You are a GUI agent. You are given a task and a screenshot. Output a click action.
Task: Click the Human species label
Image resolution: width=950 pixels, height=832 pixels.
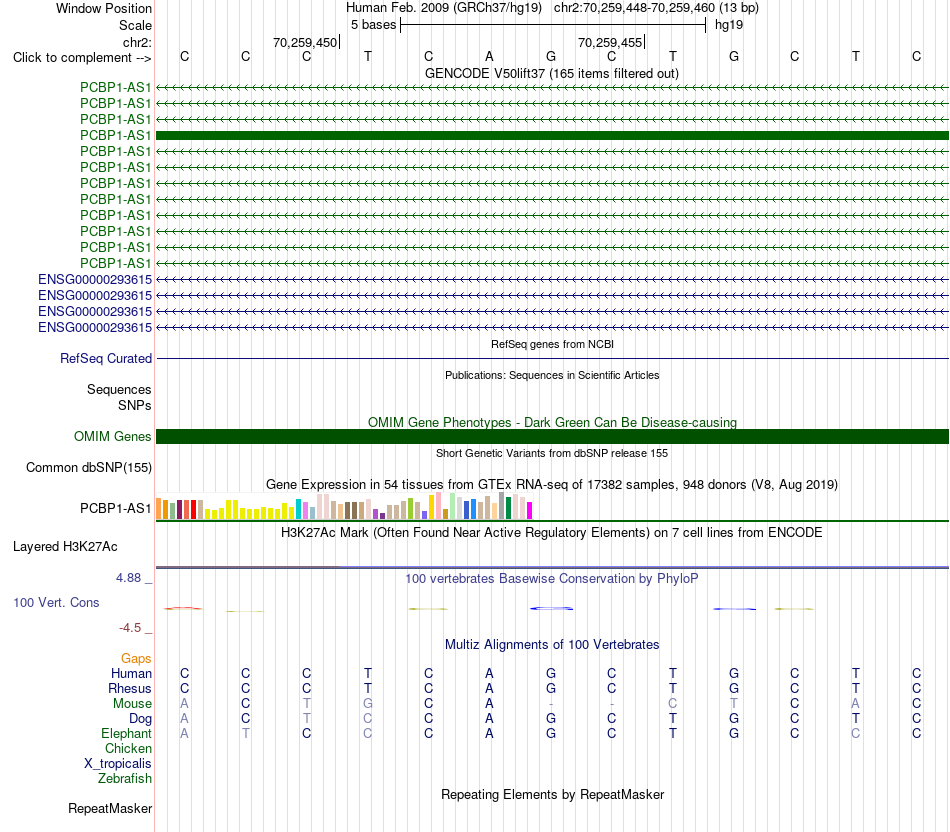(131, 674)
